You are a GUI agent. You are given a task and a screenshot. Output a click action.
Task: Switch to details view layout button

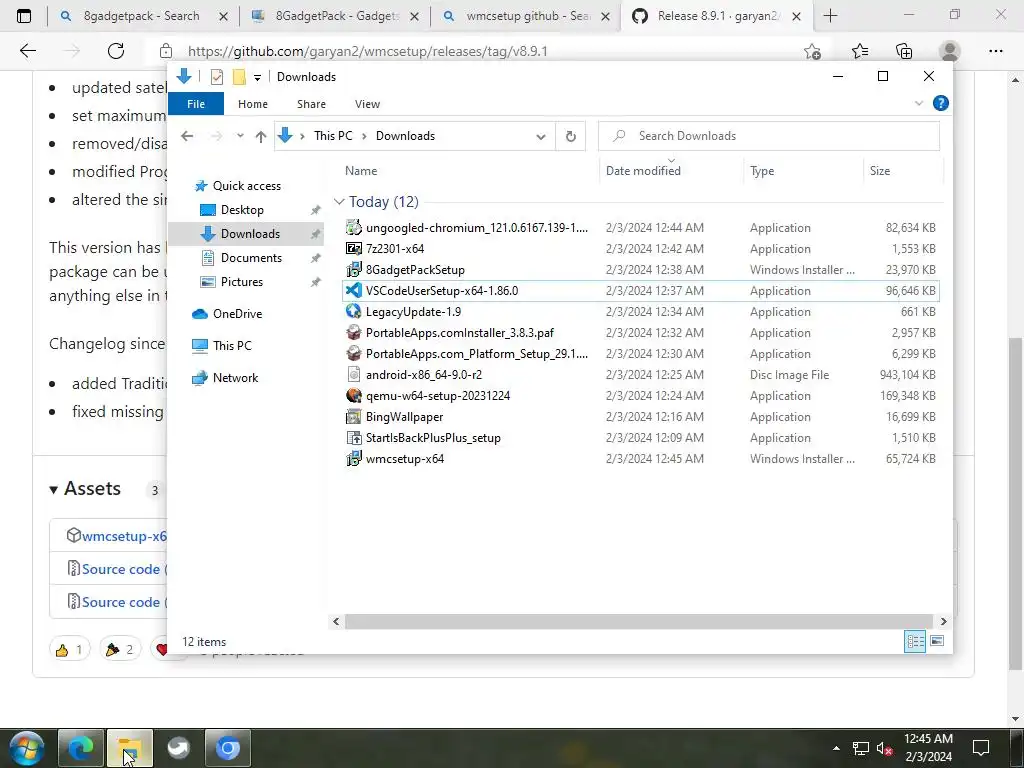[x=915, y=641]
